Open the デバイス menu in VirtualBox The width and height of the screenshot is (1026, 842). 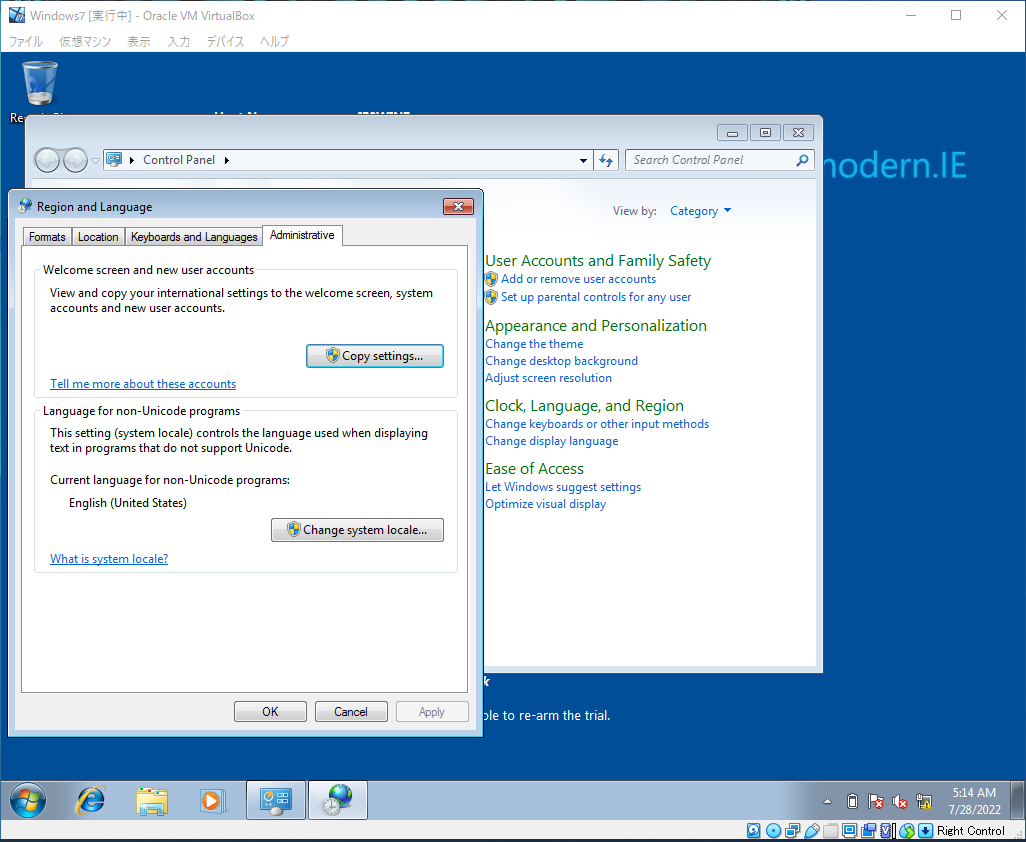(225, 41)
